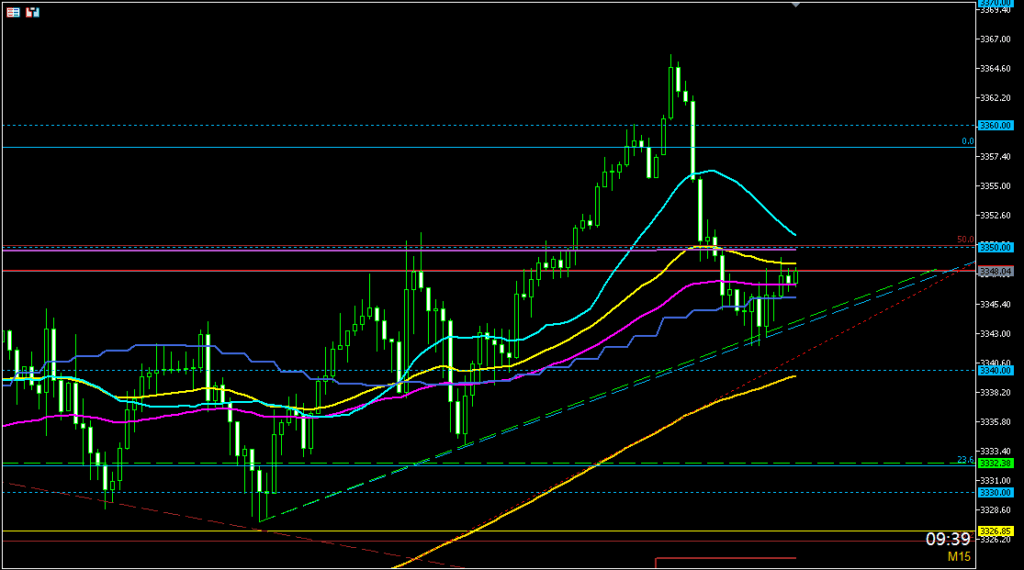Image resolution: width=1024 pixels, height=570 pixels.
Task: Click the 3331.00 price scale value
Action: [995, 481]
